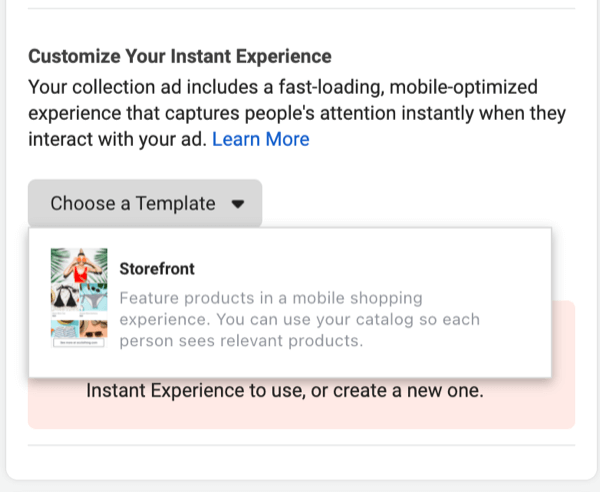Click the See more button inside thumbnail

pos(79,343)
